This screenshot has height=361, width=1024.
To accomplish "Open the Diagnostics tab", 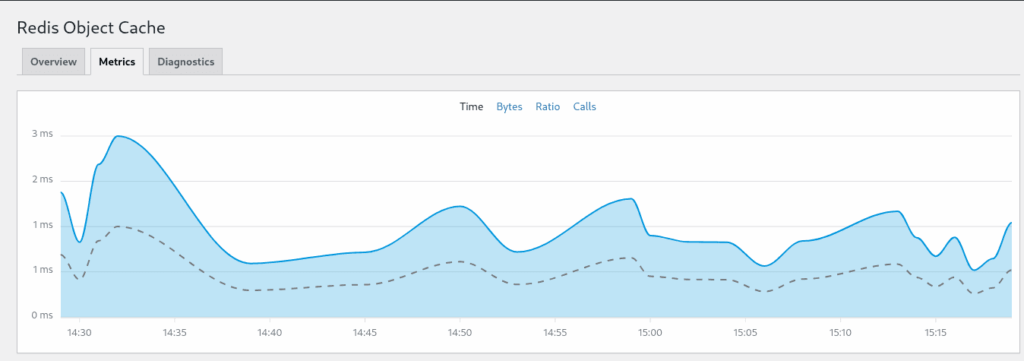I will coord(185,62).
